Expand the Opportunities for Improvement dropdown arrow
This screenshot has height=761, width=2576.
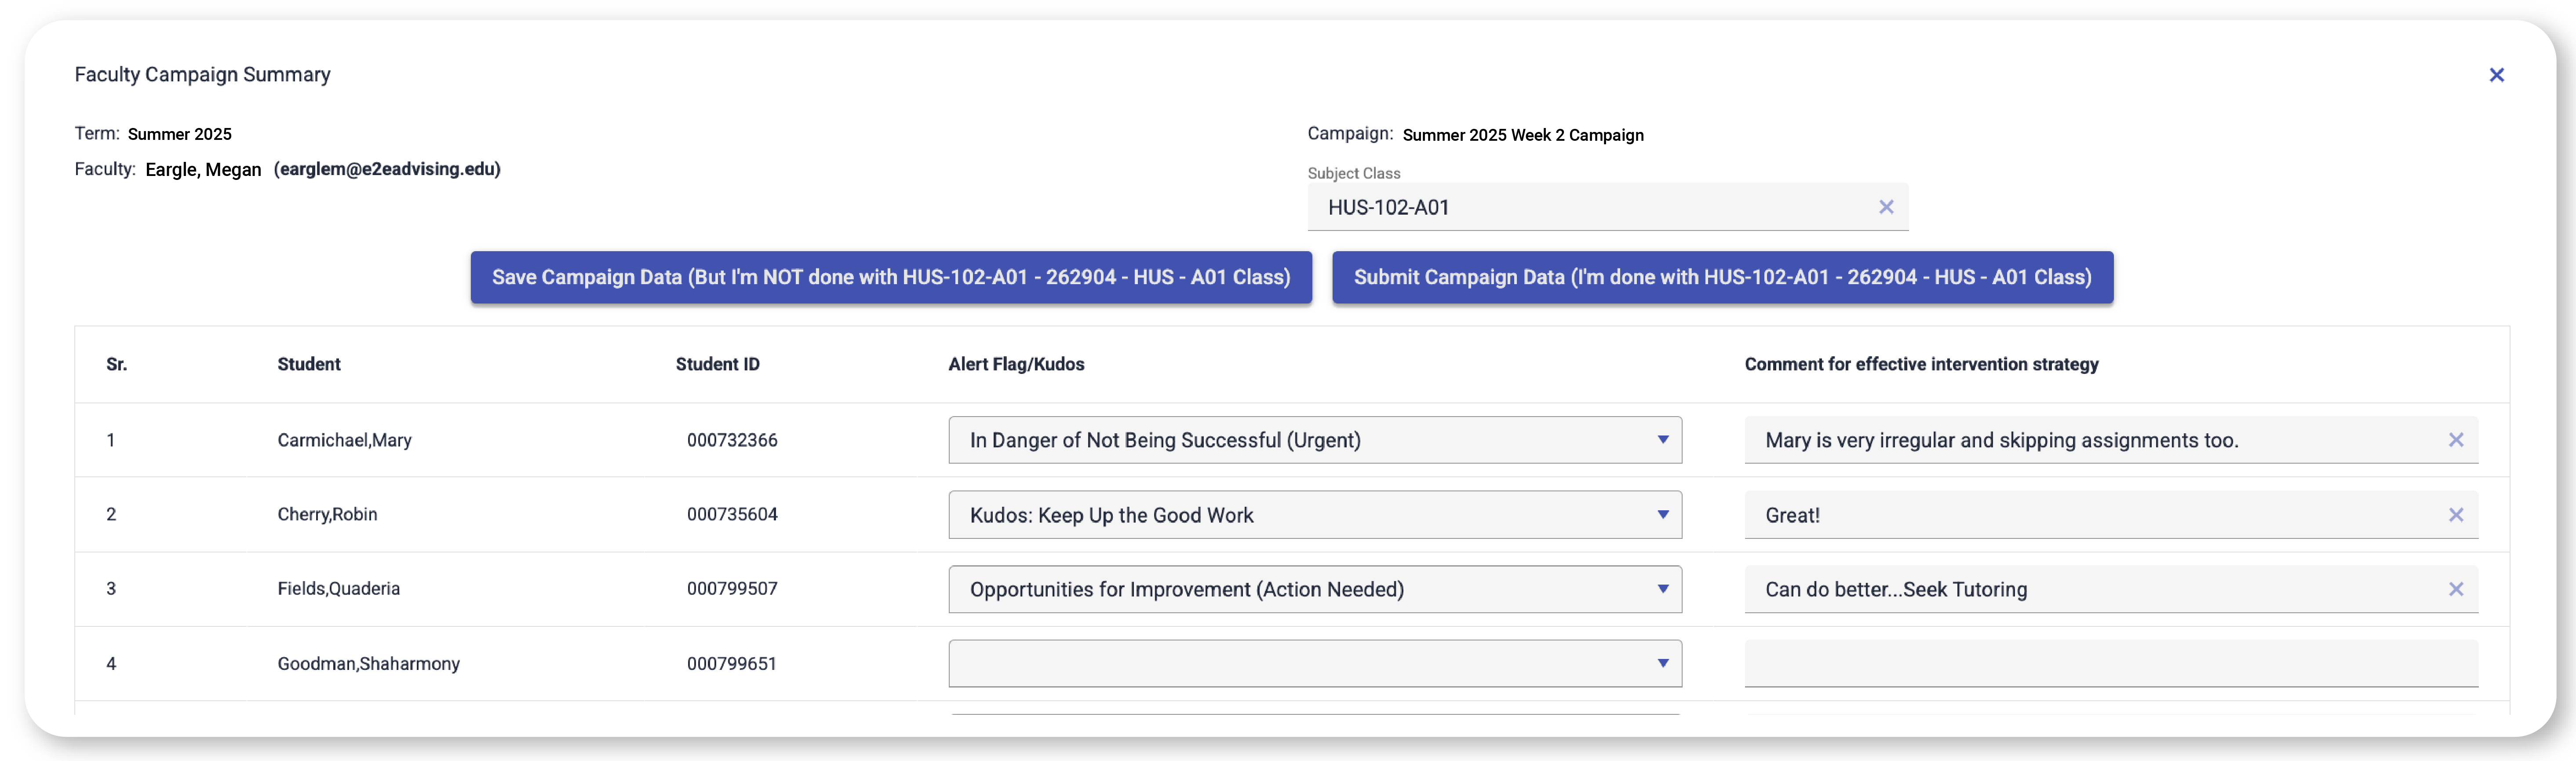point(1662,589)
